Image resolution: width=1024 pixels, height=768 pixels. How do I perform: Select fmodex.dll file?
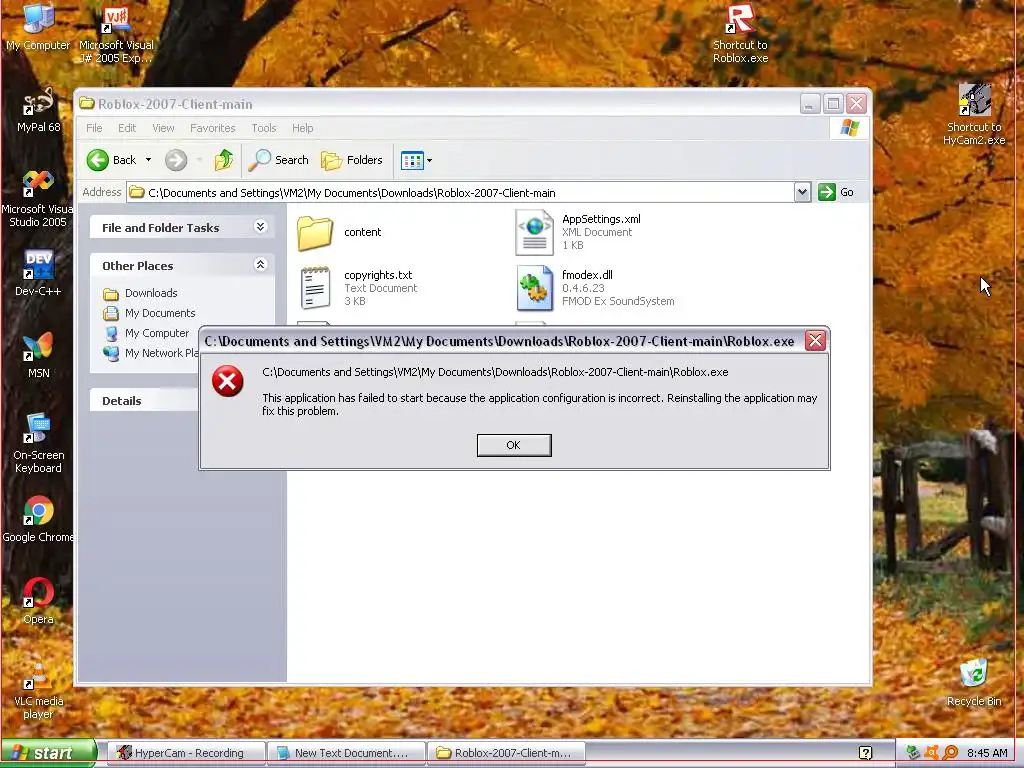(x=595, y=288)
